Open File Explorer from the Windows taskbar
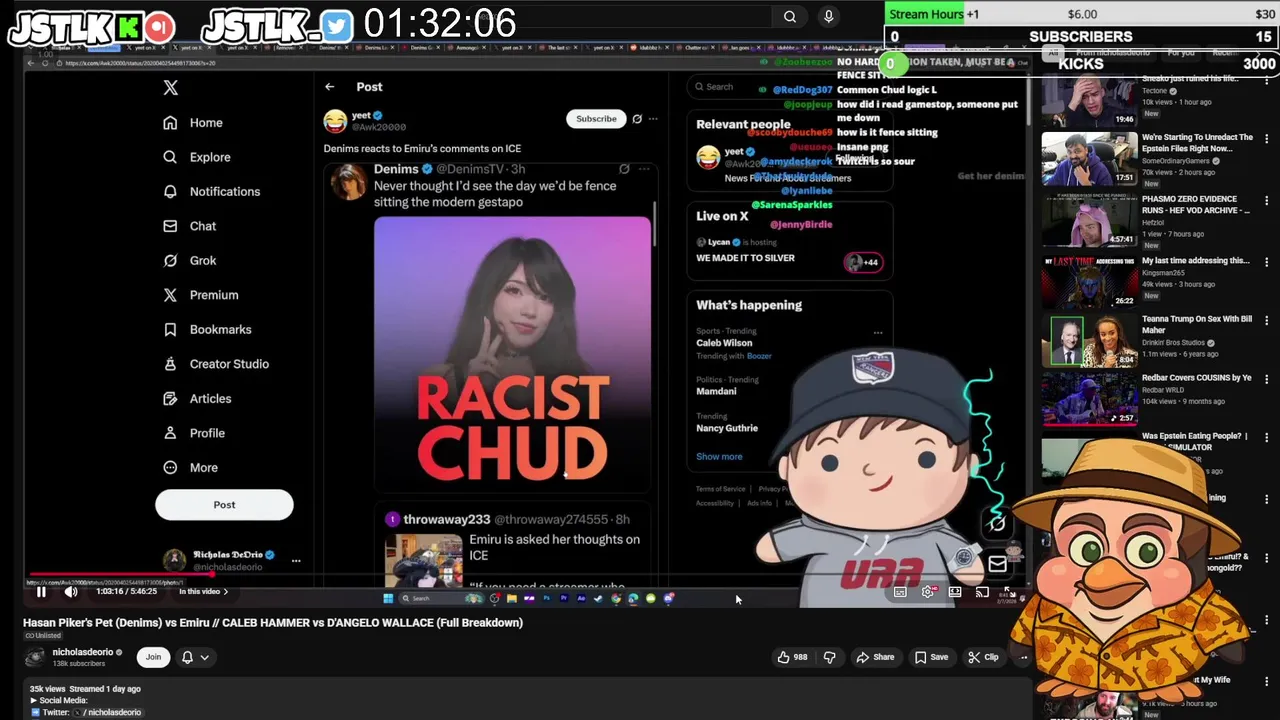Image resolution: width=1280 pixels, height=720 pixels. coord(511,599)
